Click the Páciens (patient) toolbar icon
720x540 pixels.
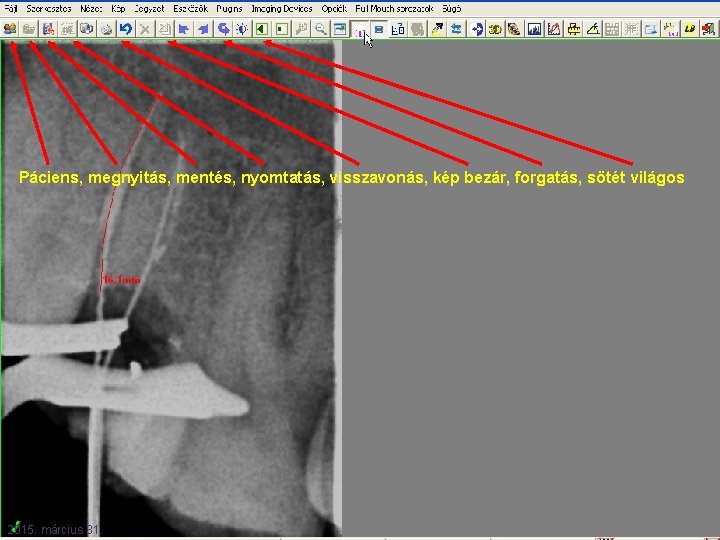coord(10,29)
